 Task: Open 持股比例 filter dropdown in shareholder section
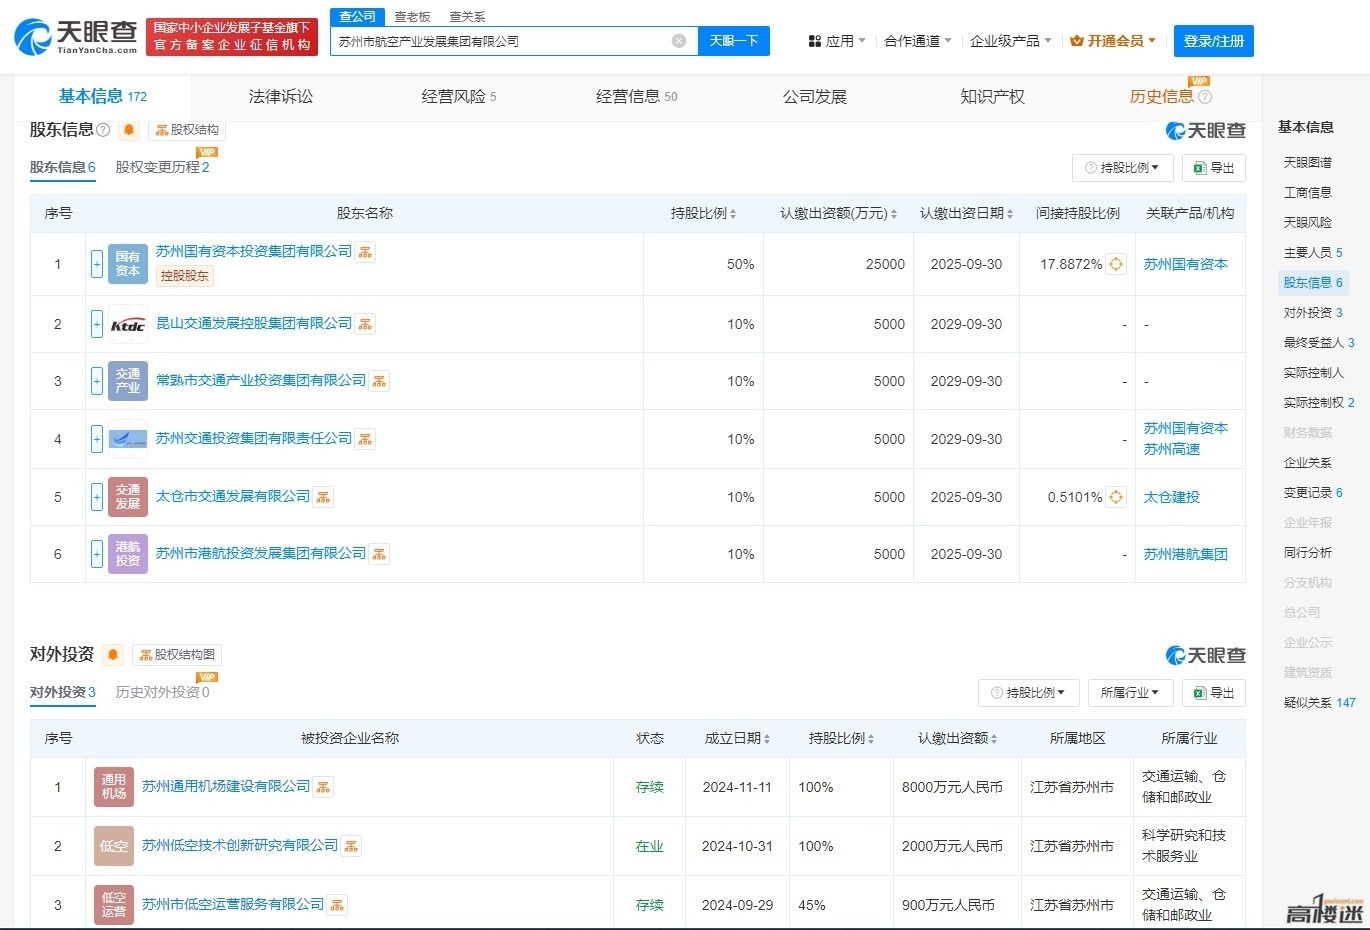pos(1122,168)
